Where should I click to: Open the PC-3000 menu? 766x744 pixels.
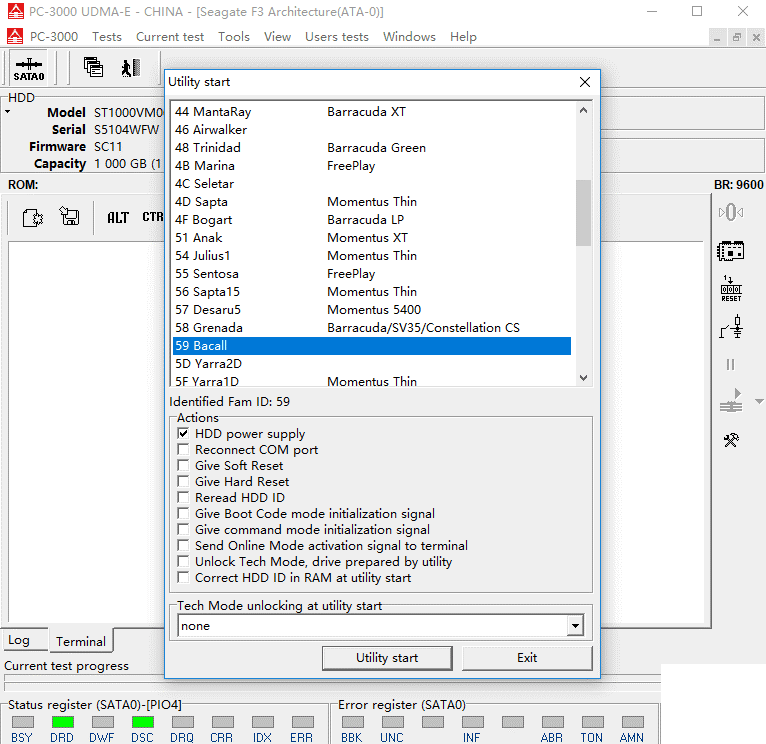coord(54,37)
